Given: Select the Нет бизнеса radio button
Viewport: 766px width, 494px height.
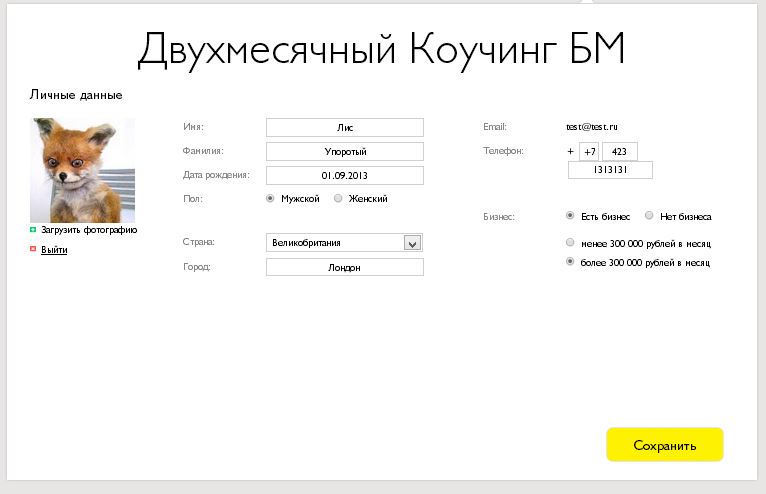Looking at the screenshot, I should point(649,215).
